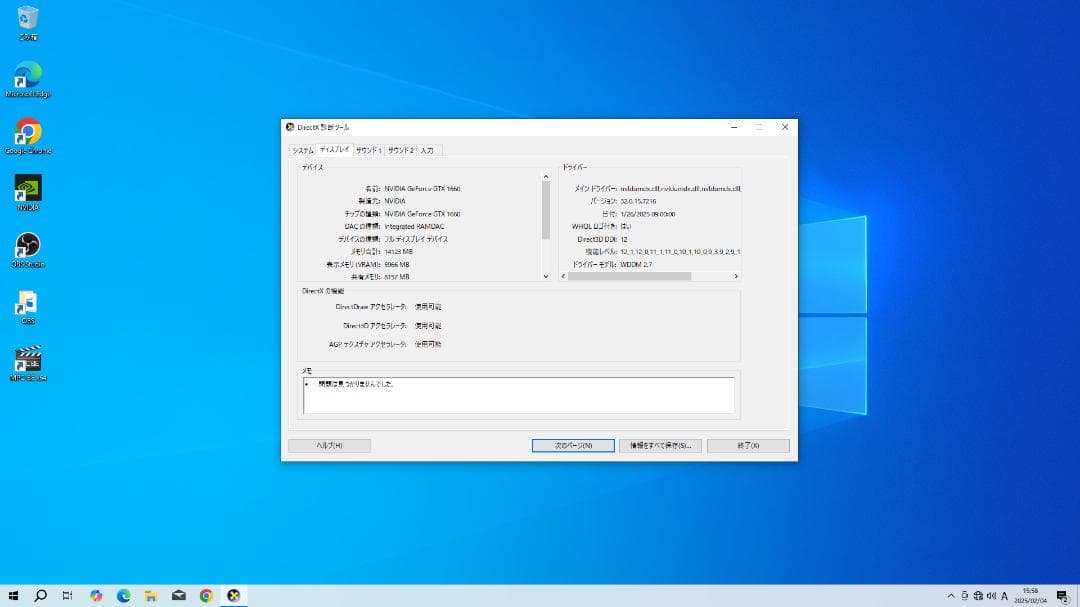Open File Explorer from the taskbar
This screenshot has width=1080, height=607.
[x=150, y=595]
